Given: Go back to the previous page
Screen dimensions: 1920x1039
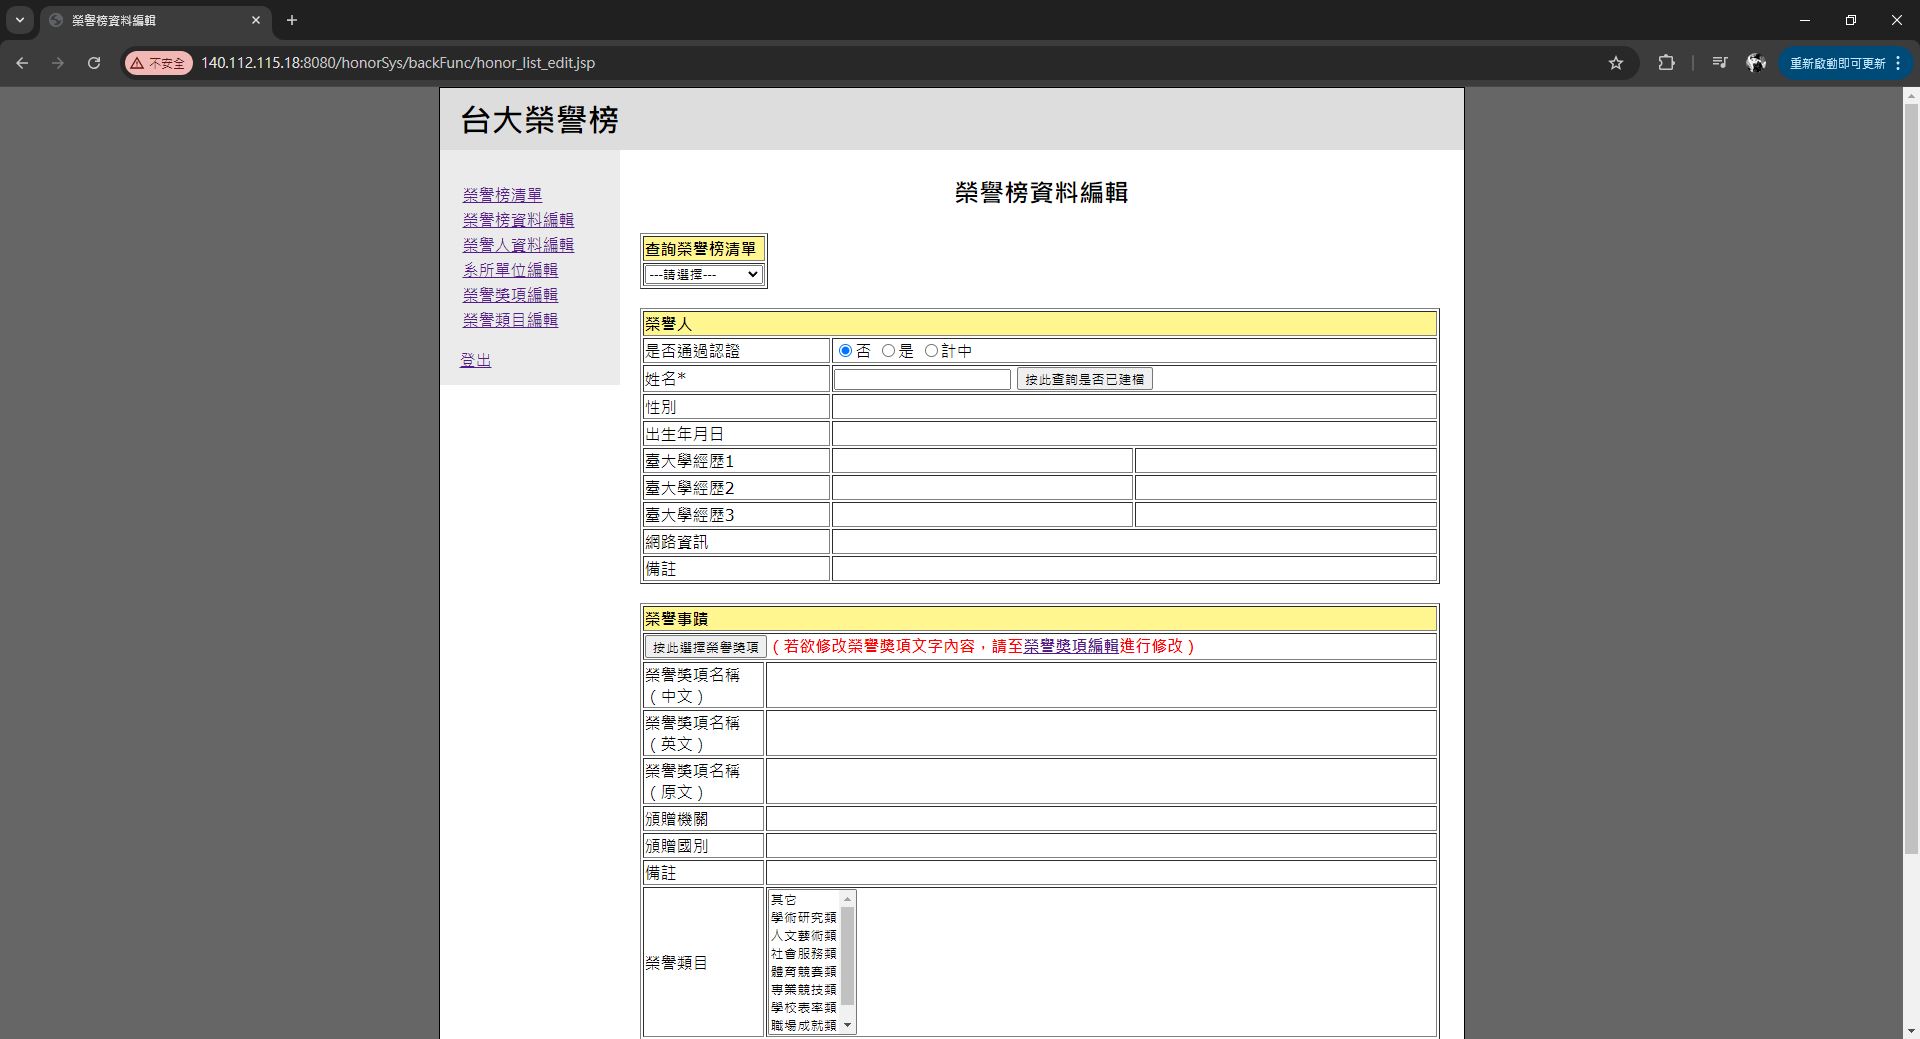Looking at the screenshot, I should (22, 63).
